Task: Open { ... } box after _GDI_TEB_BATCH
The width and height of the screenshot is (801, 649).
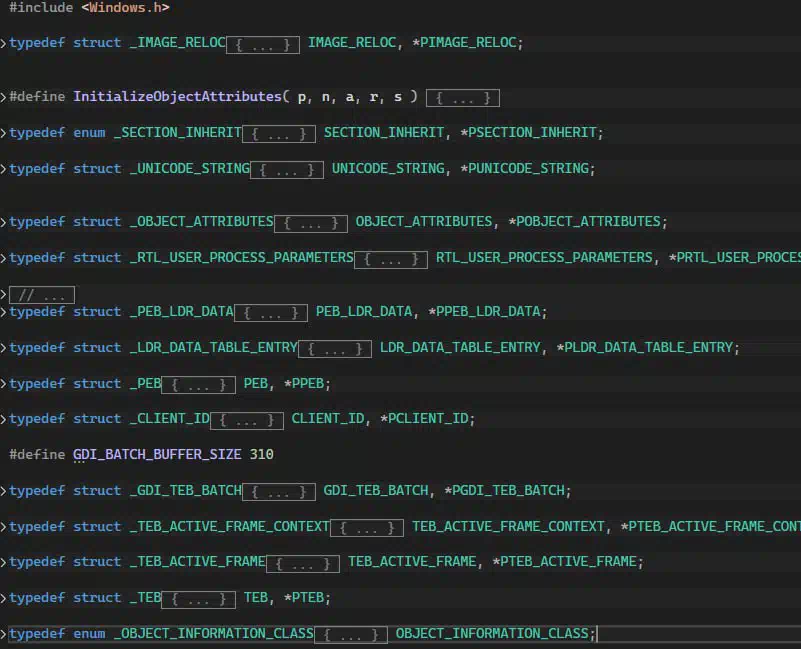Action: tap(279, 492)
